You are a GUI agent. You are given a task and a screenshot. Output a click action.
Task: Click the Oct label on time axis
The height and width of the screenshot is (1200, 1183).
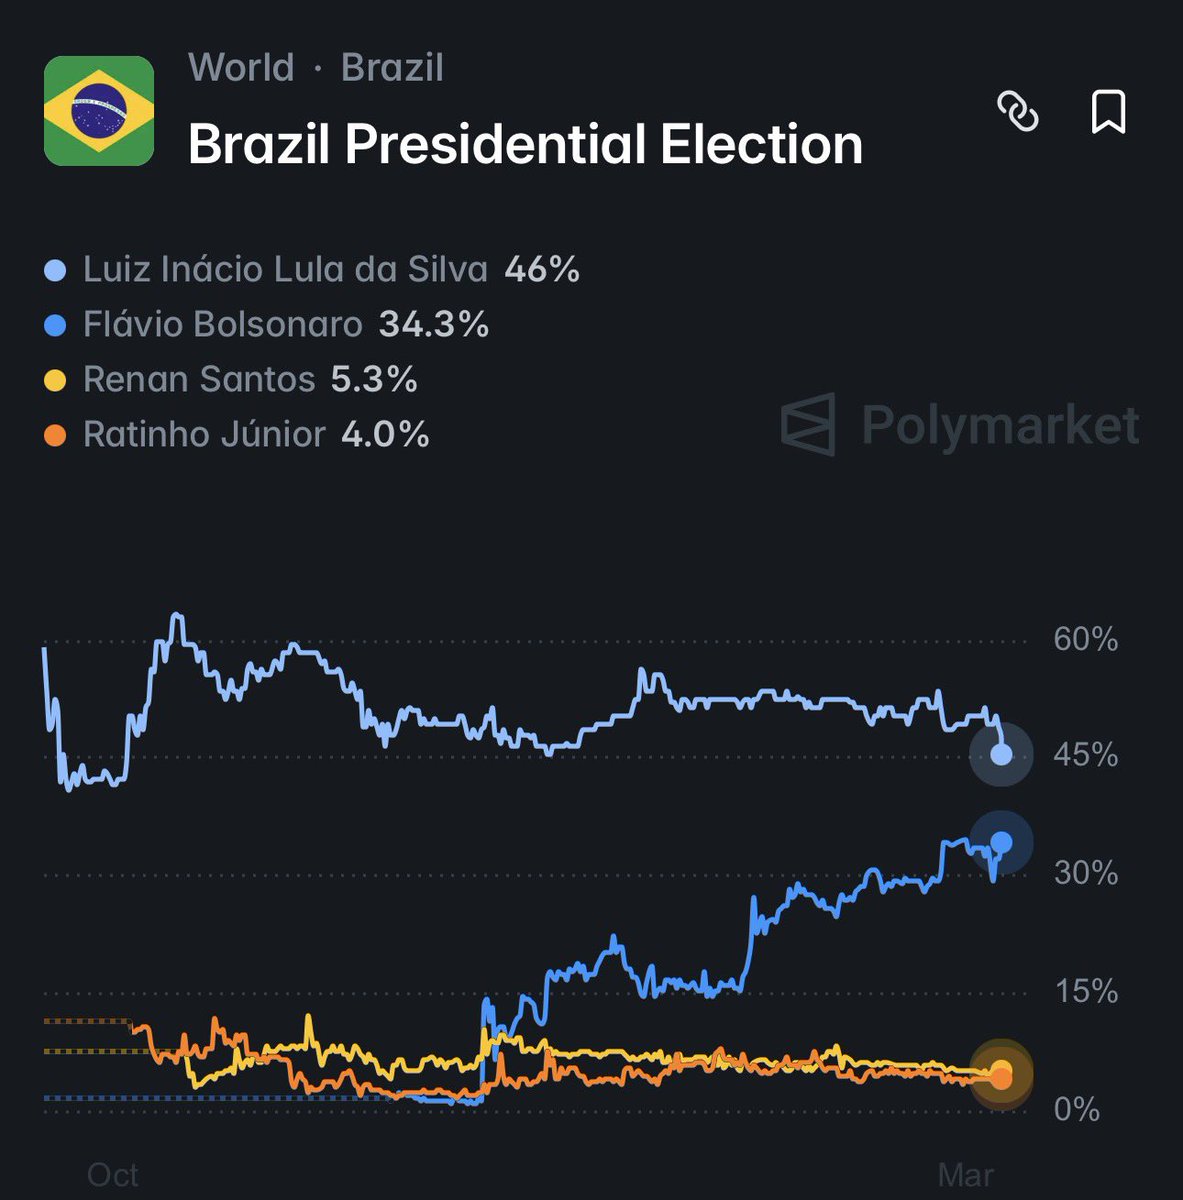[x=113, y=1174]
